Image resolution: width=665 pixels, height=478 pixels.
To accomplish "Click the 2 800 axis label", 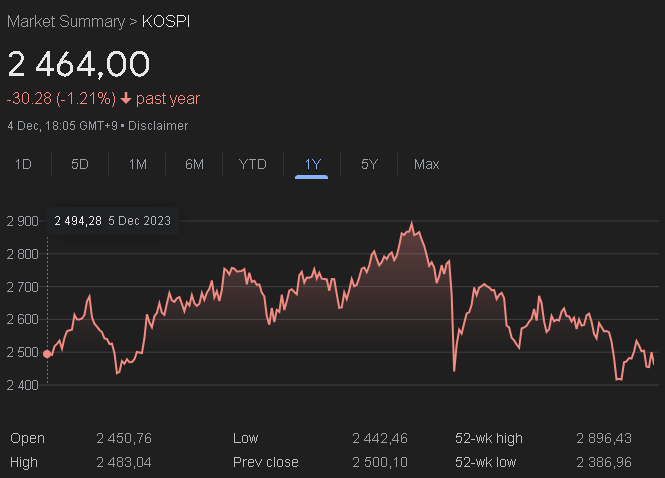I will click(x=22, y=254).
